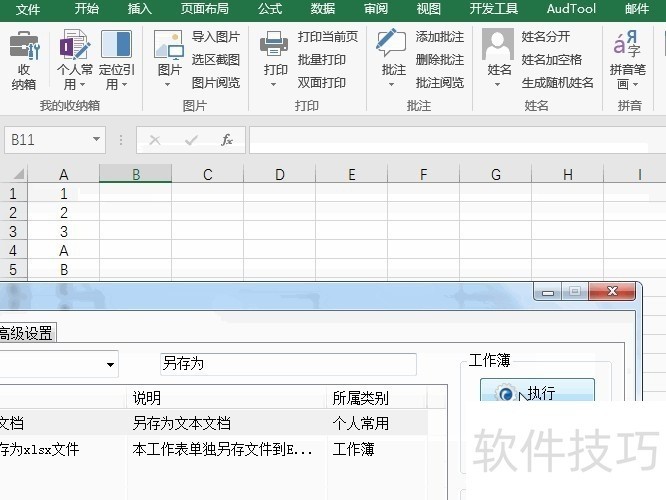The width and height of the screenshot is (666, 500).
Task: Click 生成随机姓名 command
Action: [x=557, y=82]
